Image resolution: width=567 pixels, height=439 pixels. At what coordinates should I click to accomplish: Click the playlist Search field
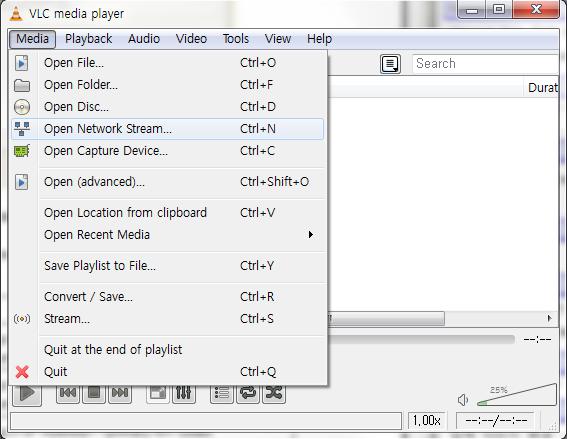point(485,64)
